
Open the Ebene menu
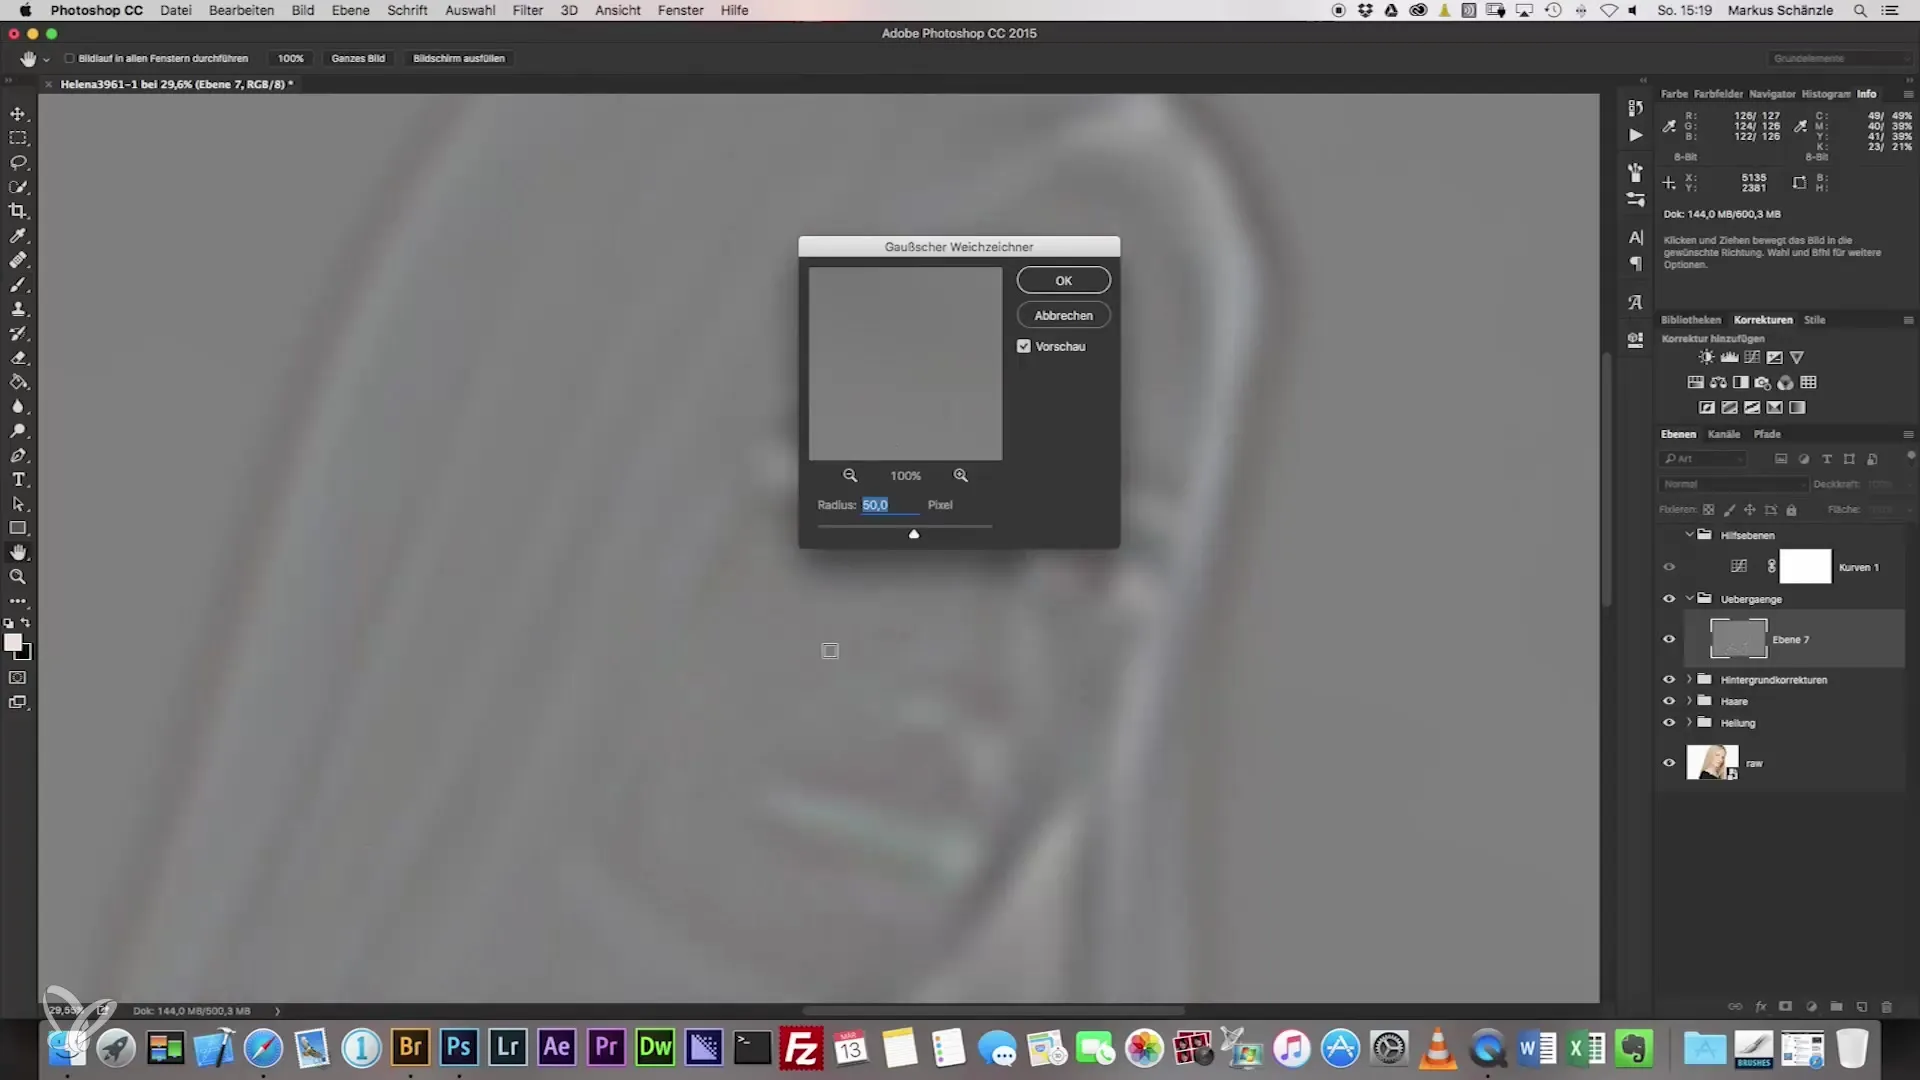350,10
